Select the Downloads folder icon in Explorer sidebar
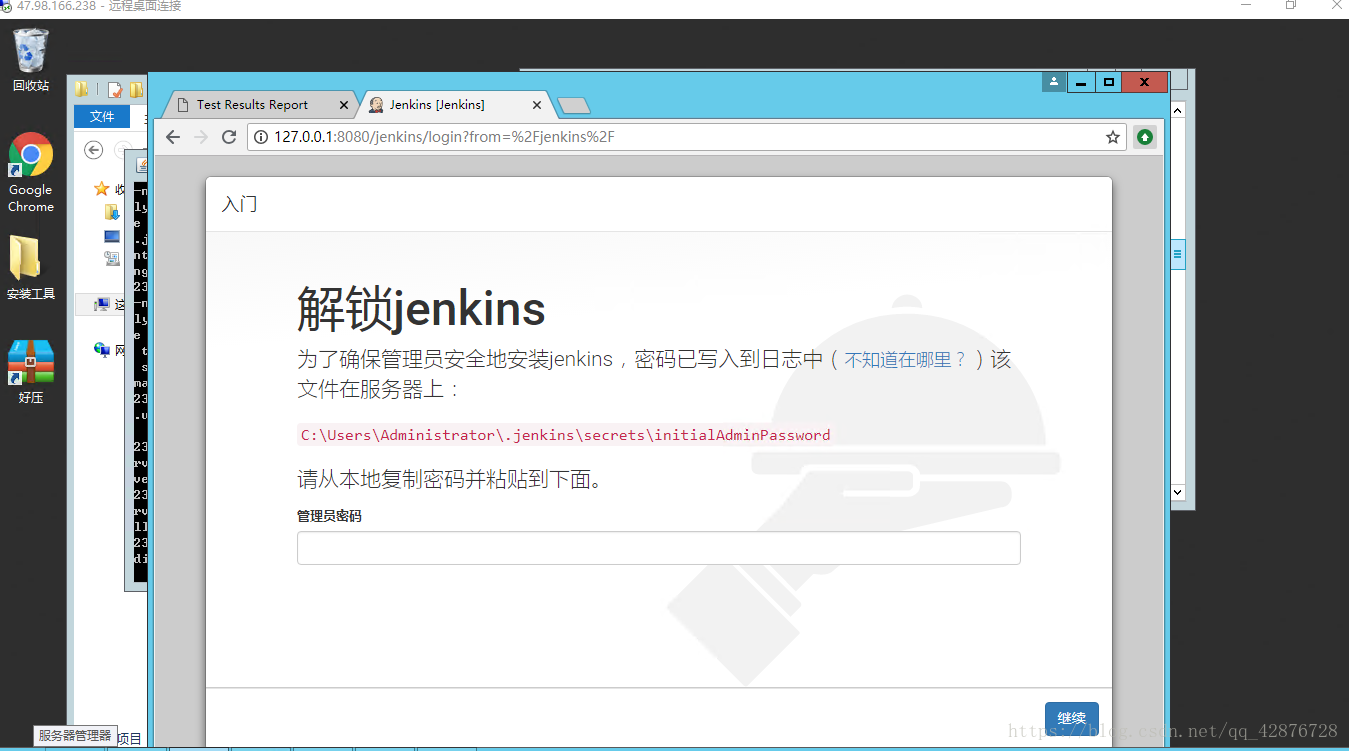1349x751 pixels. click(112, 212)
